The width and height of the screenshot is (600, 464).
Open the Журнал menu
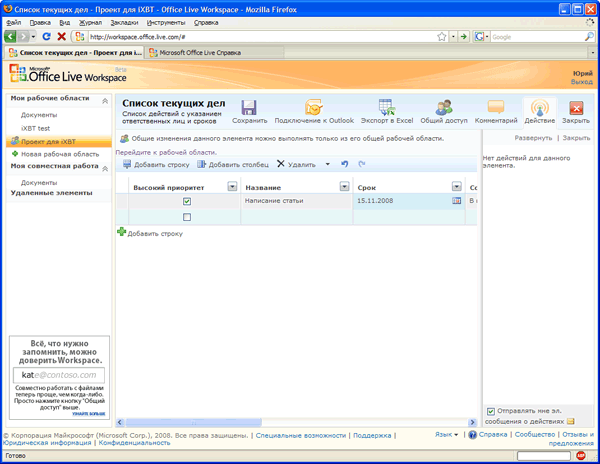coord(90,23)
